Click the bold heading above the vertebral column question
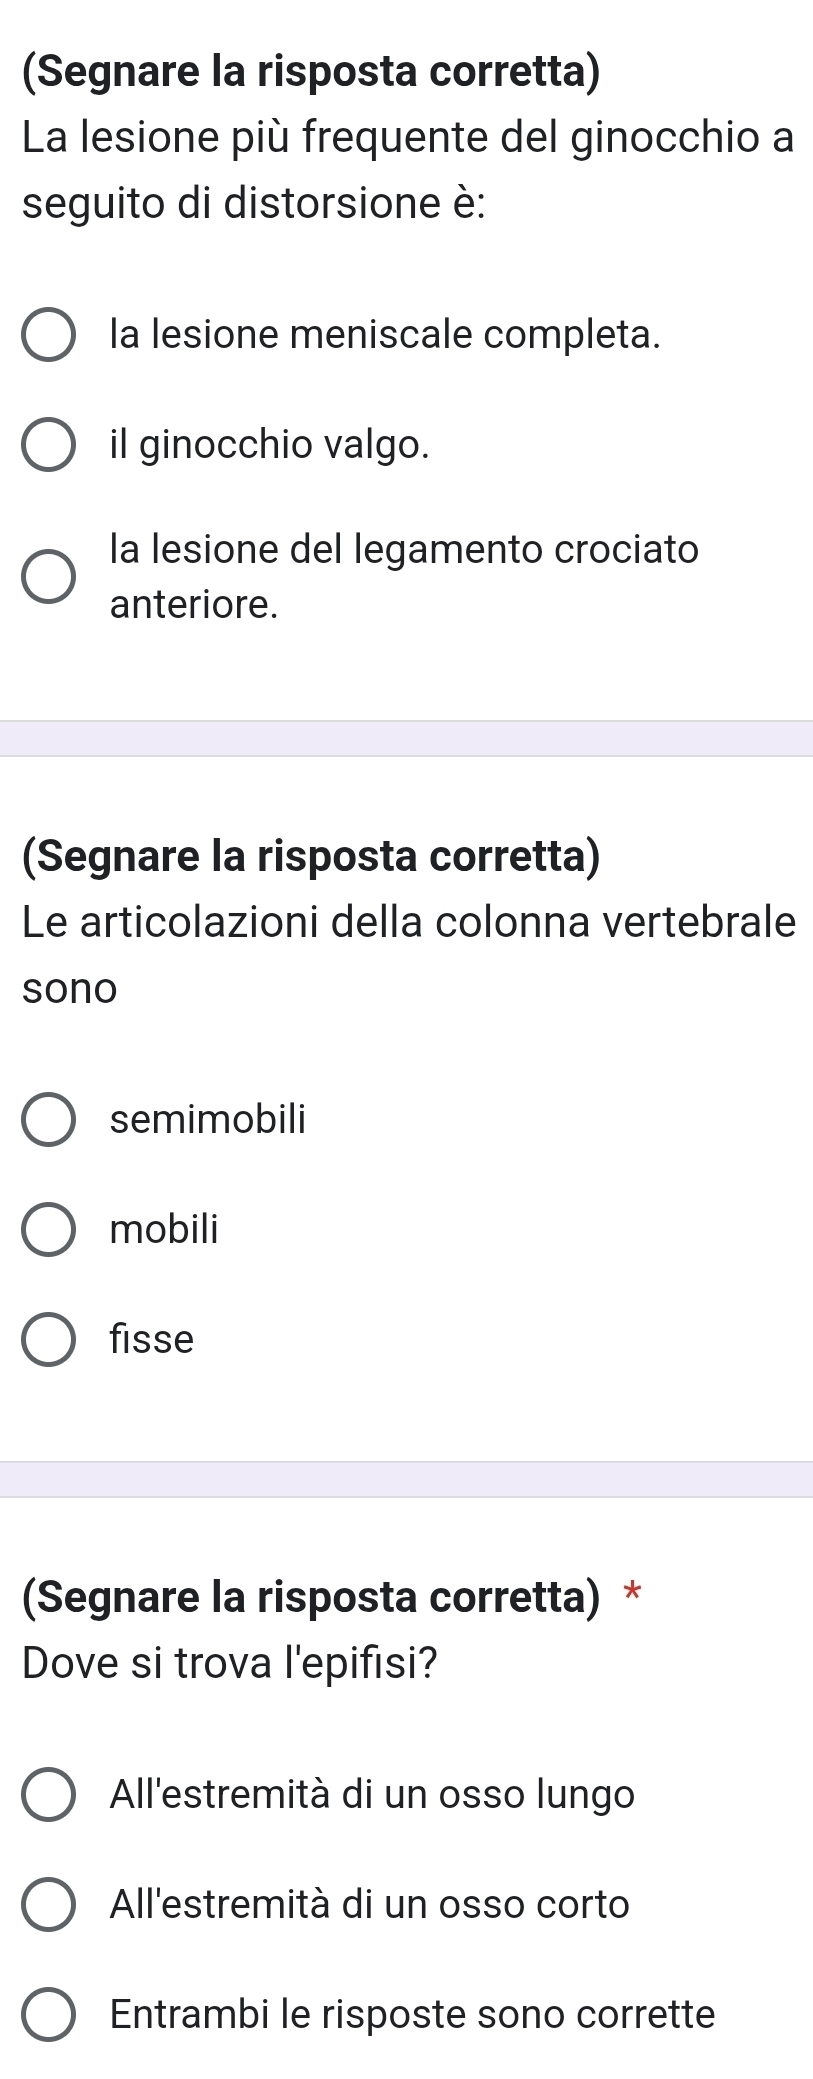Image resolution: width=813 pixels, height=2079 pixels. [311, 857]
